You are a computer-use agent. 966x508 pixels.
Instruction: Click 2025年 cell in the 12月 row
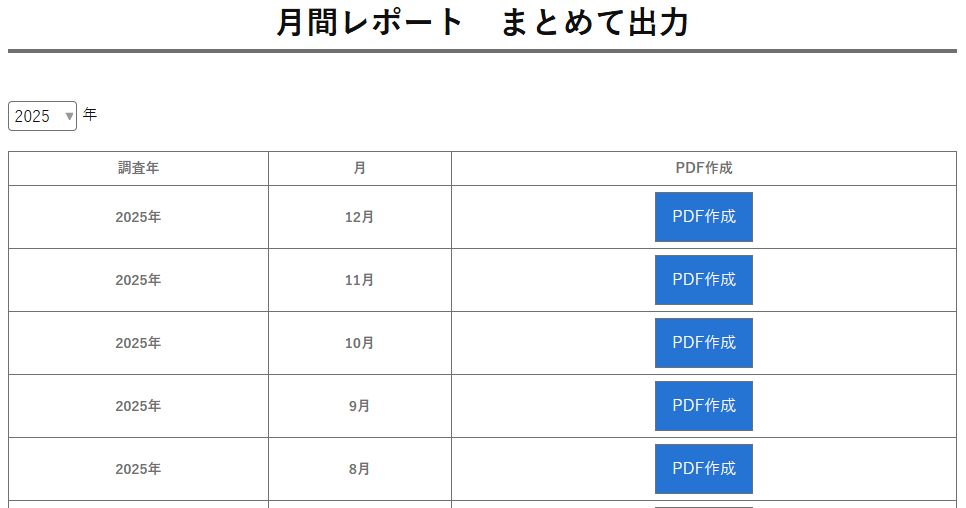(138, 217)
